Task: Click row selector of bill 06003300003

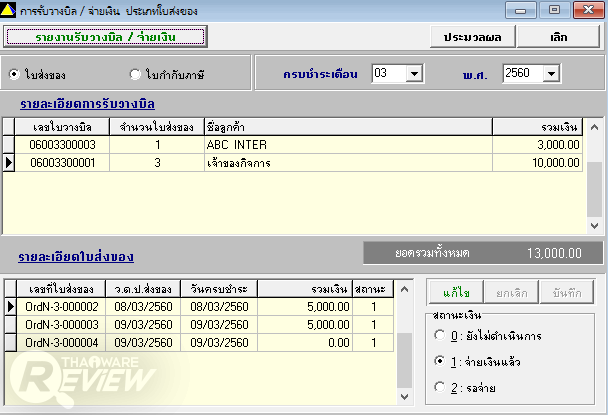Action: (x=9, y=145)
